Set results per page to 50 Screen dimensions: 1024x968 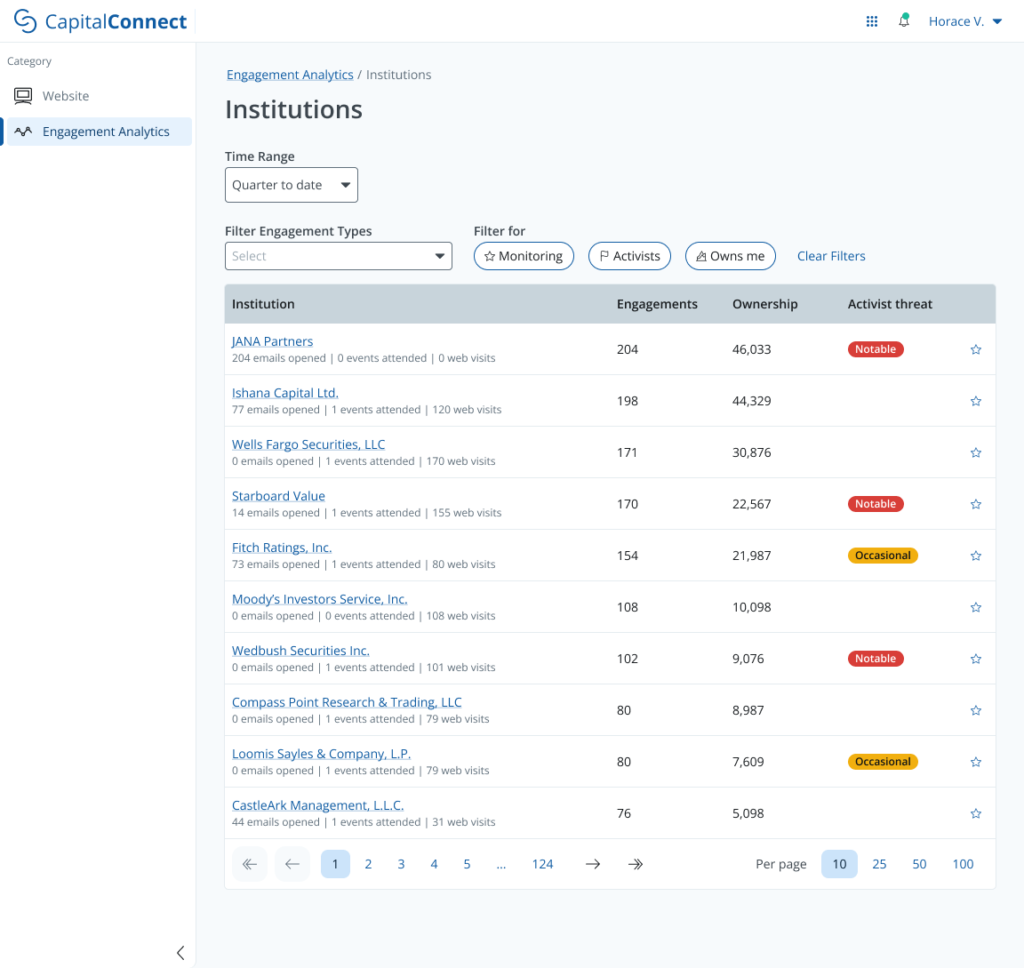[x=919, y=863]
